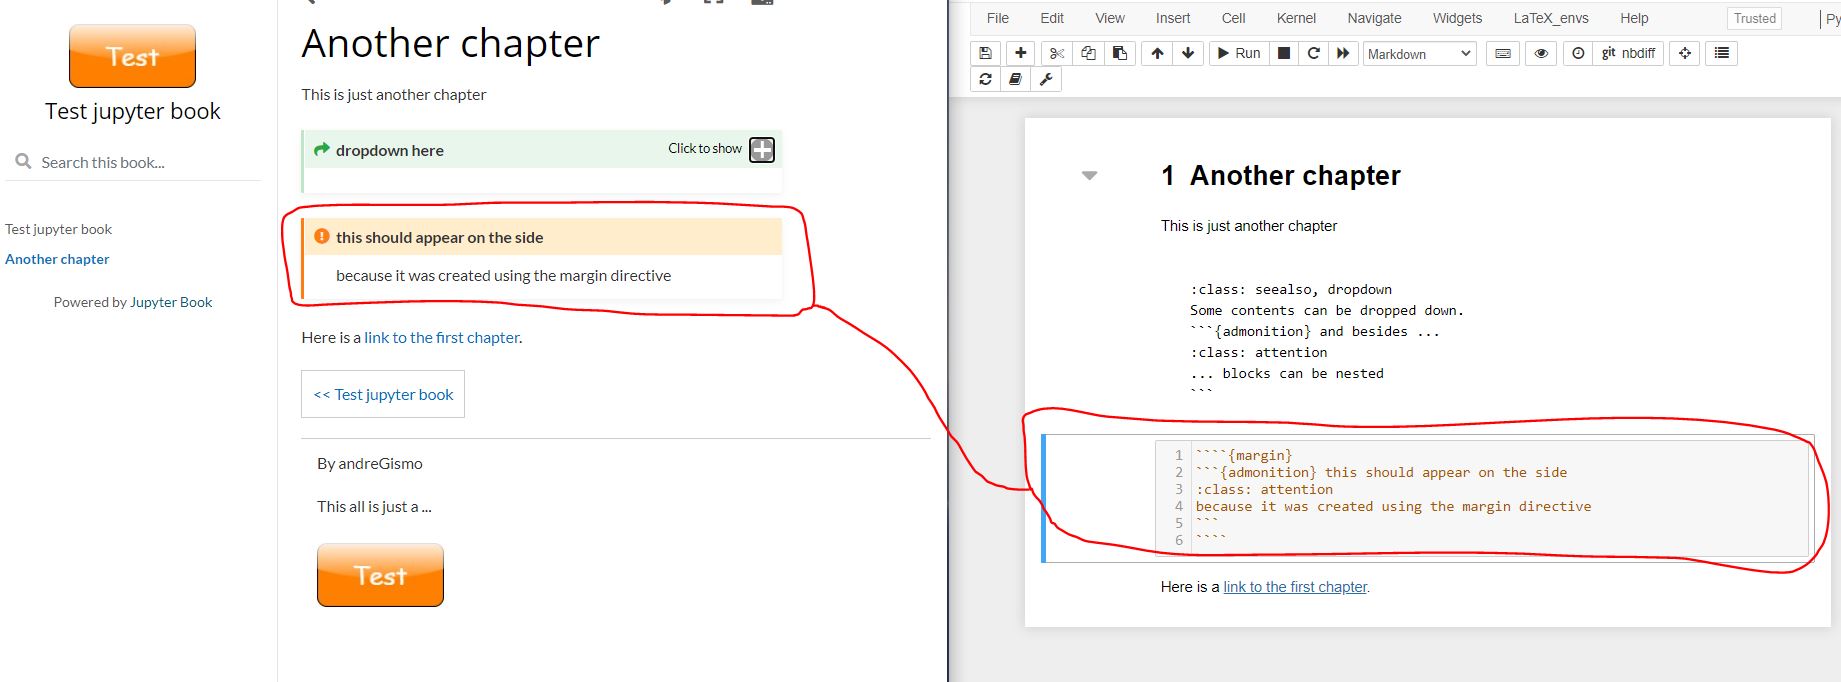Click the 'Click to show' label
1841x682 pixels.
pyautogui.click(x=705, y=148)
